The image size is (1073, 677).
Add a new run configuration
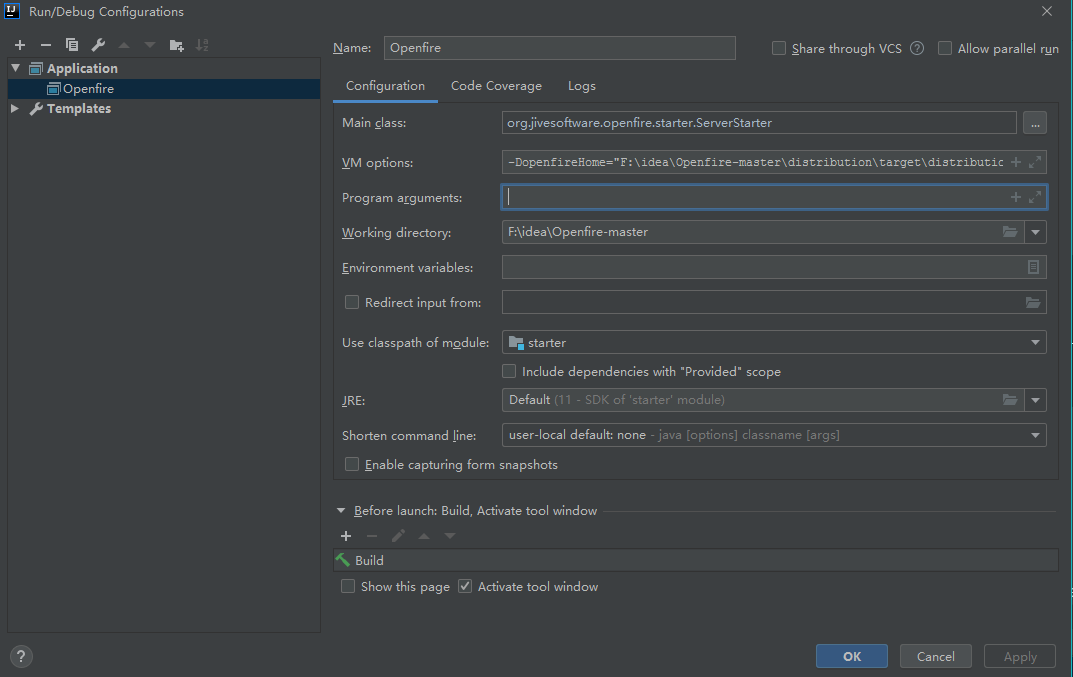pos(20,45)
